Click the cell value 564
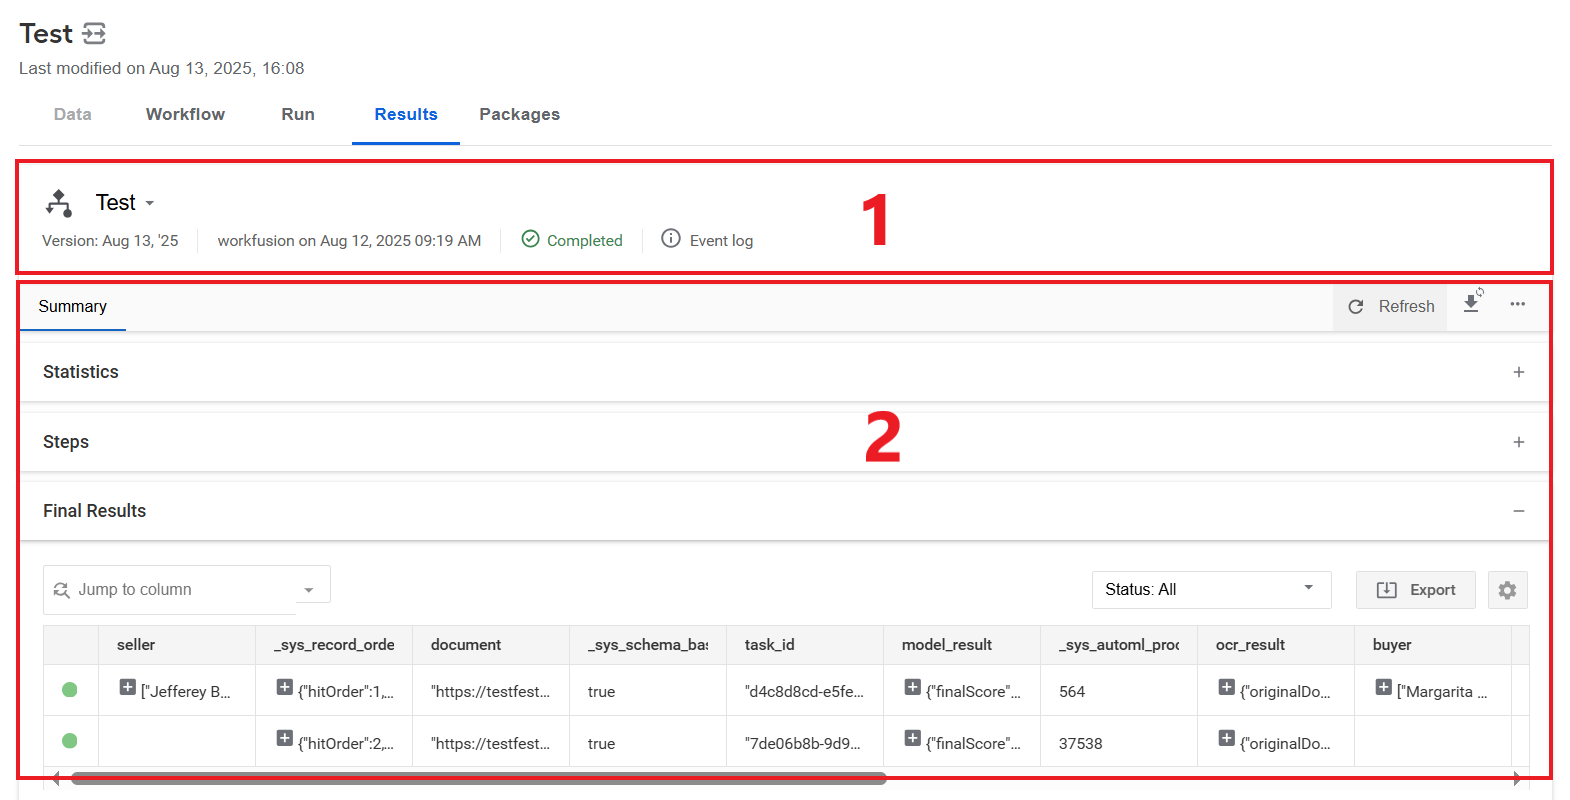Viewport: 1570px width, 800px height. 1072,692
